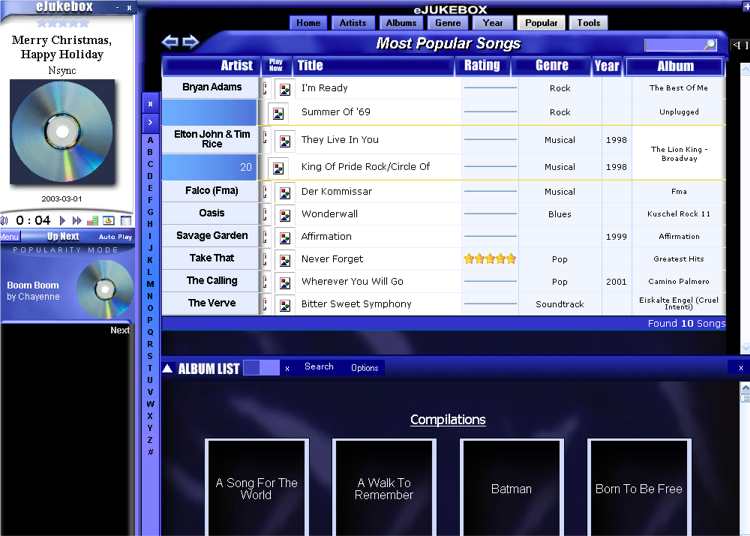Play now icon for Summer Of '69
Viewport: 750px width, 536px height.
278,113
